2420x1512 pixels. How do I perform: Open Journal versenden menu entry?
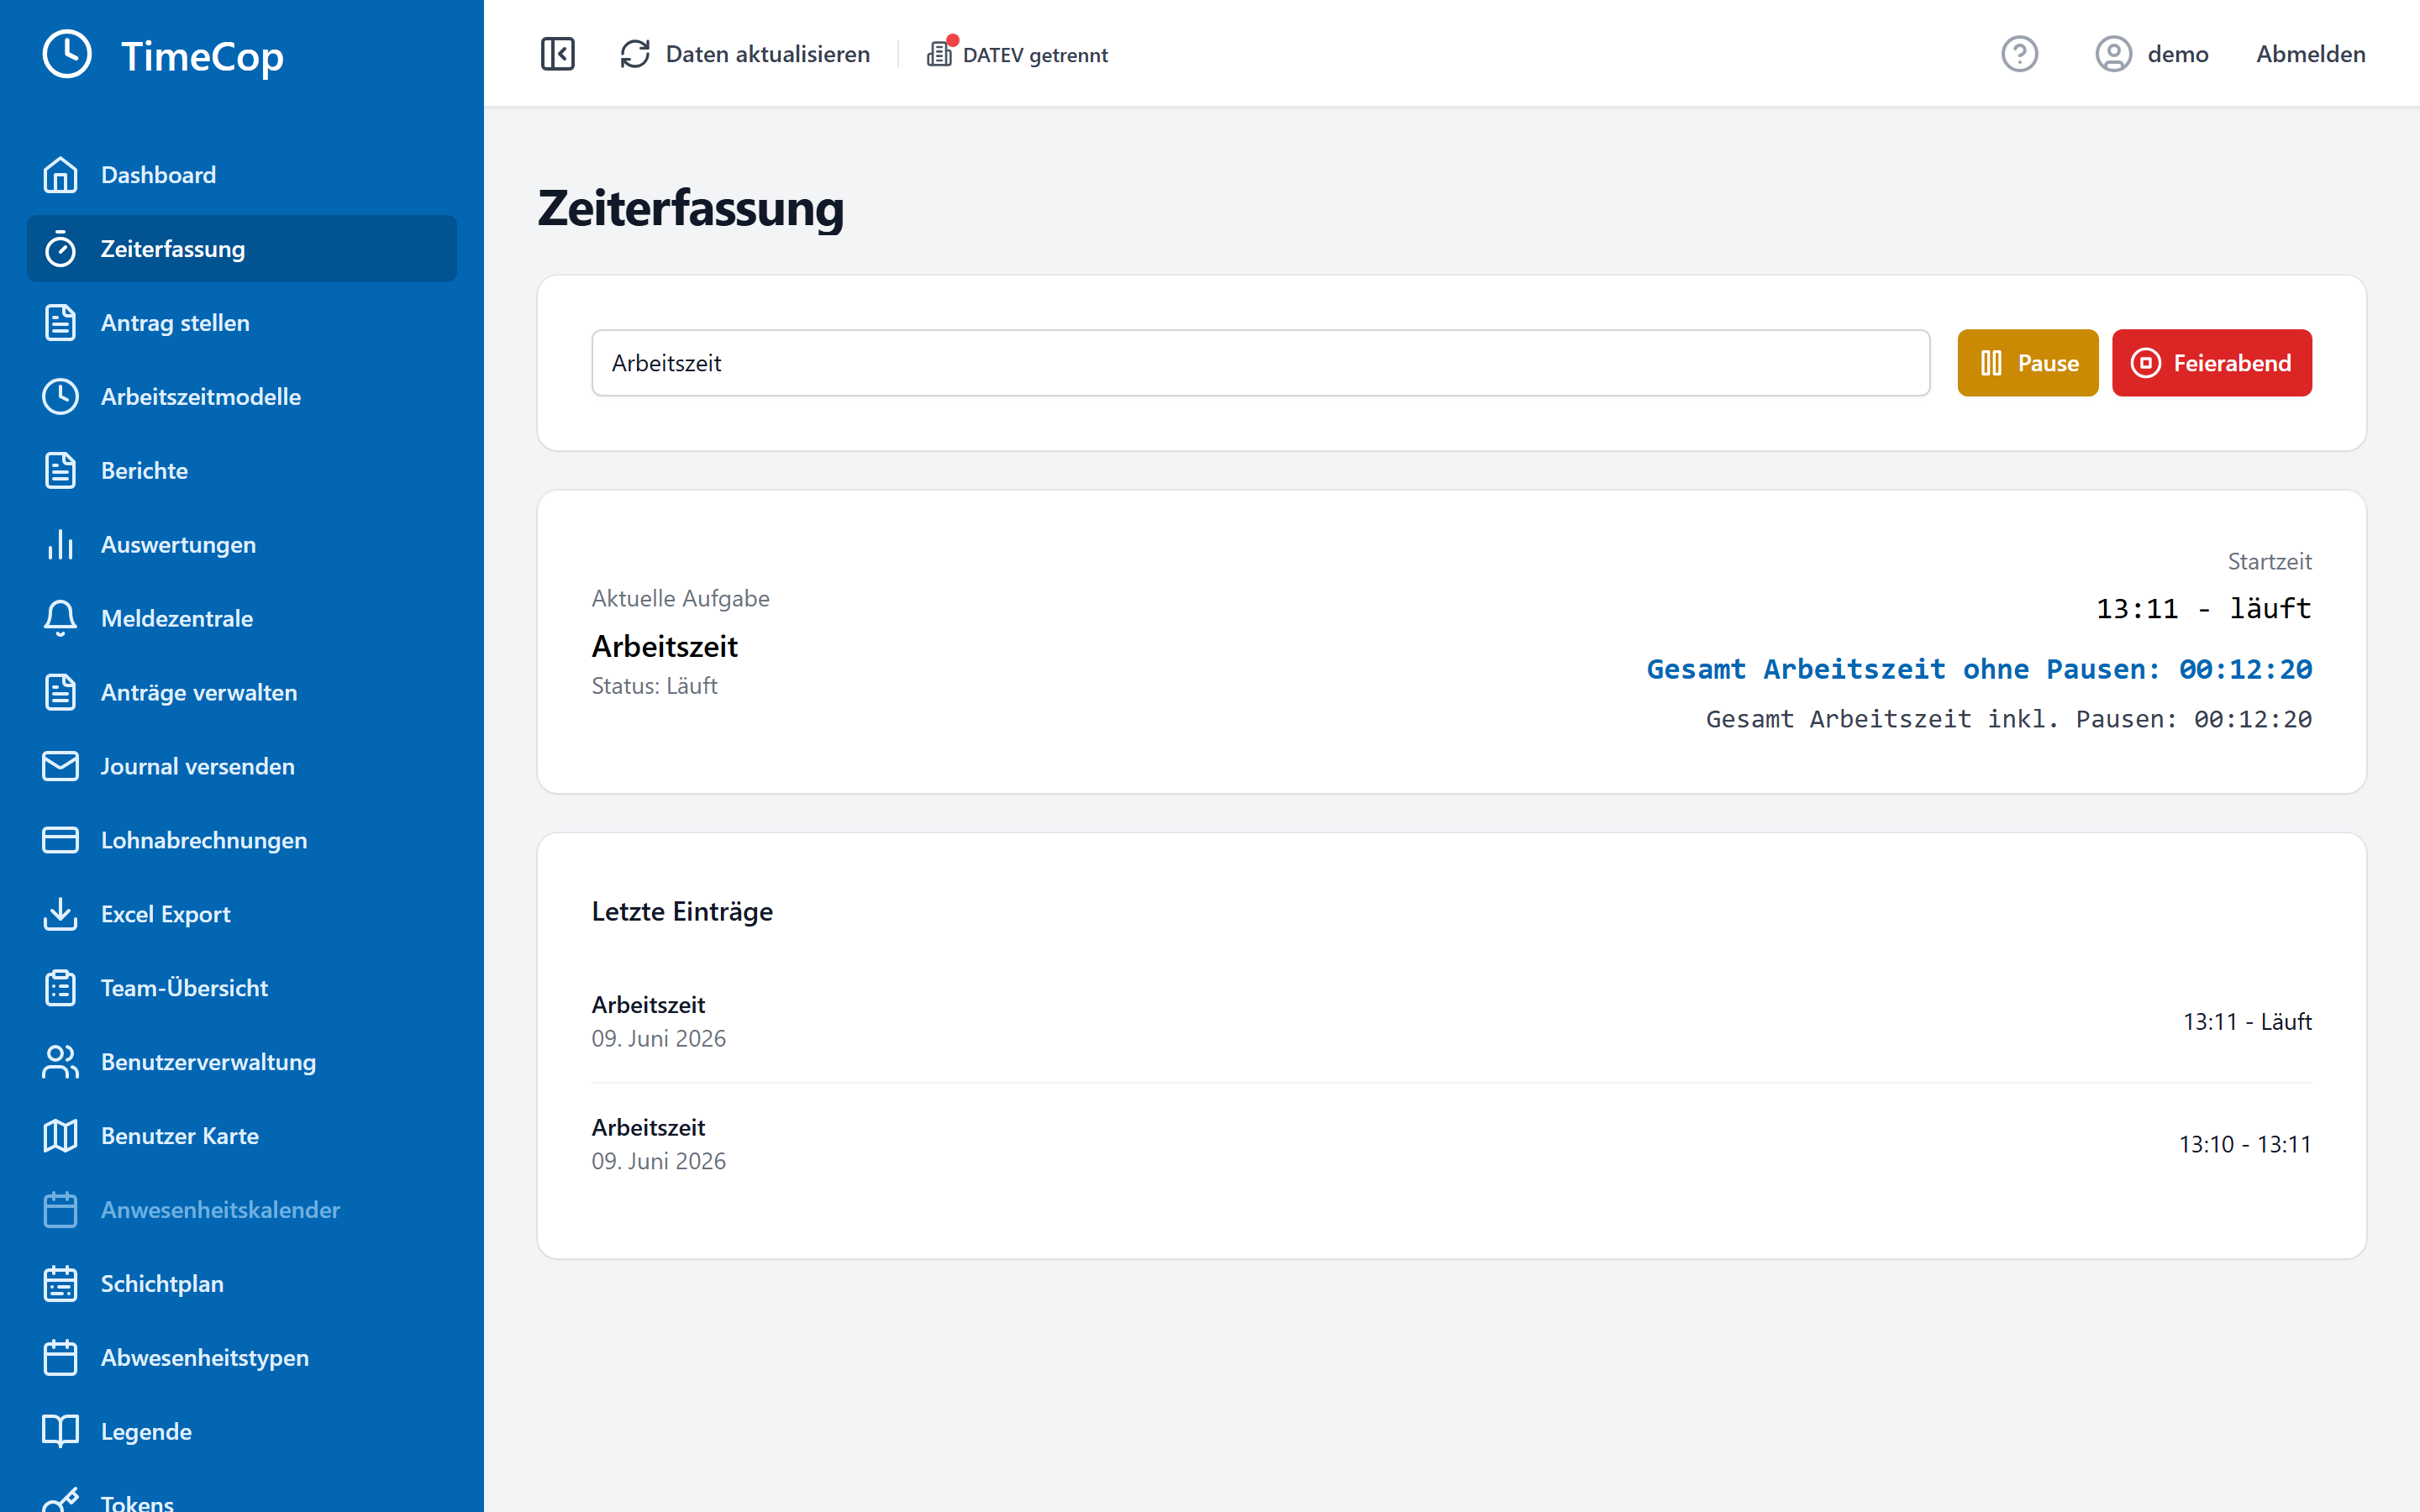point(242,767)
